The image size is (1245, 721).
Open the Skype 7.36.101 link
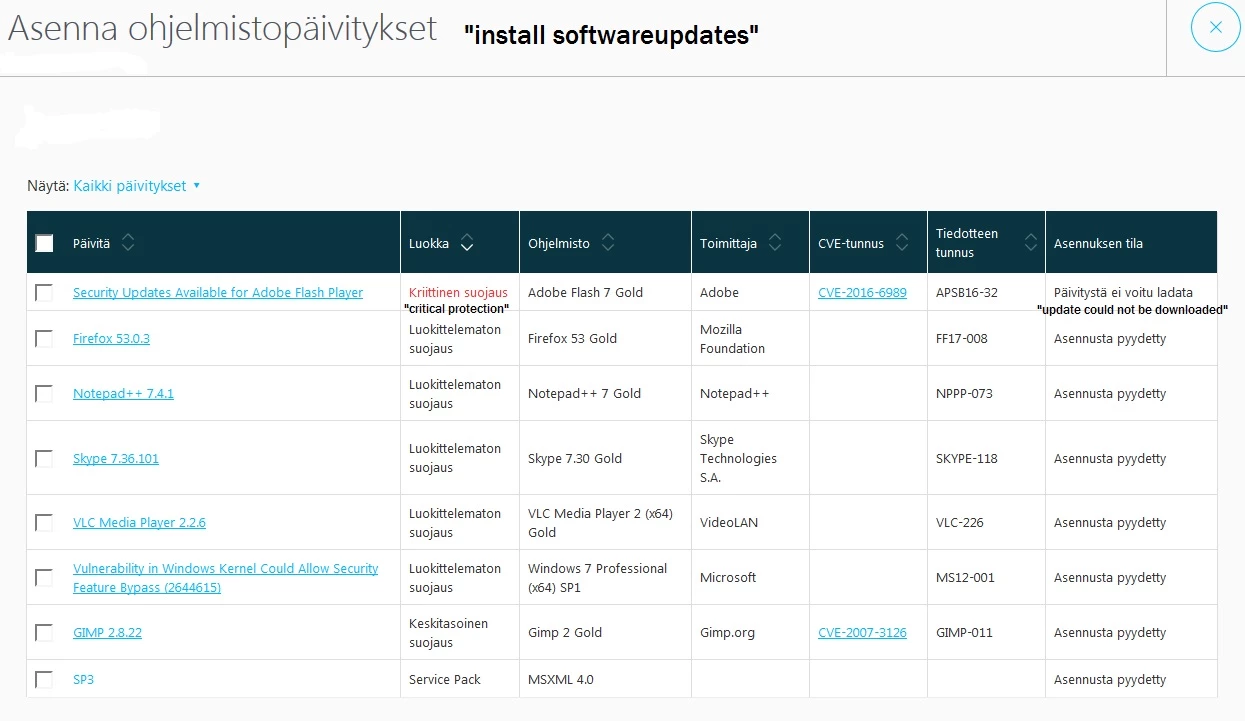116,459
